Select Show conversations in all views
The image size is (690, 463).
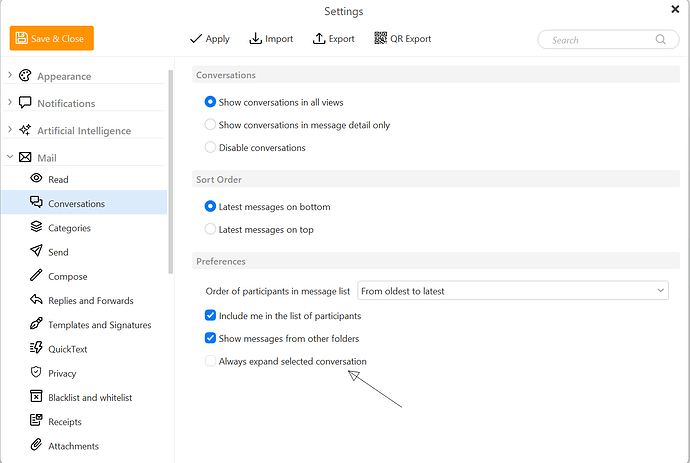tap(210, 102)
